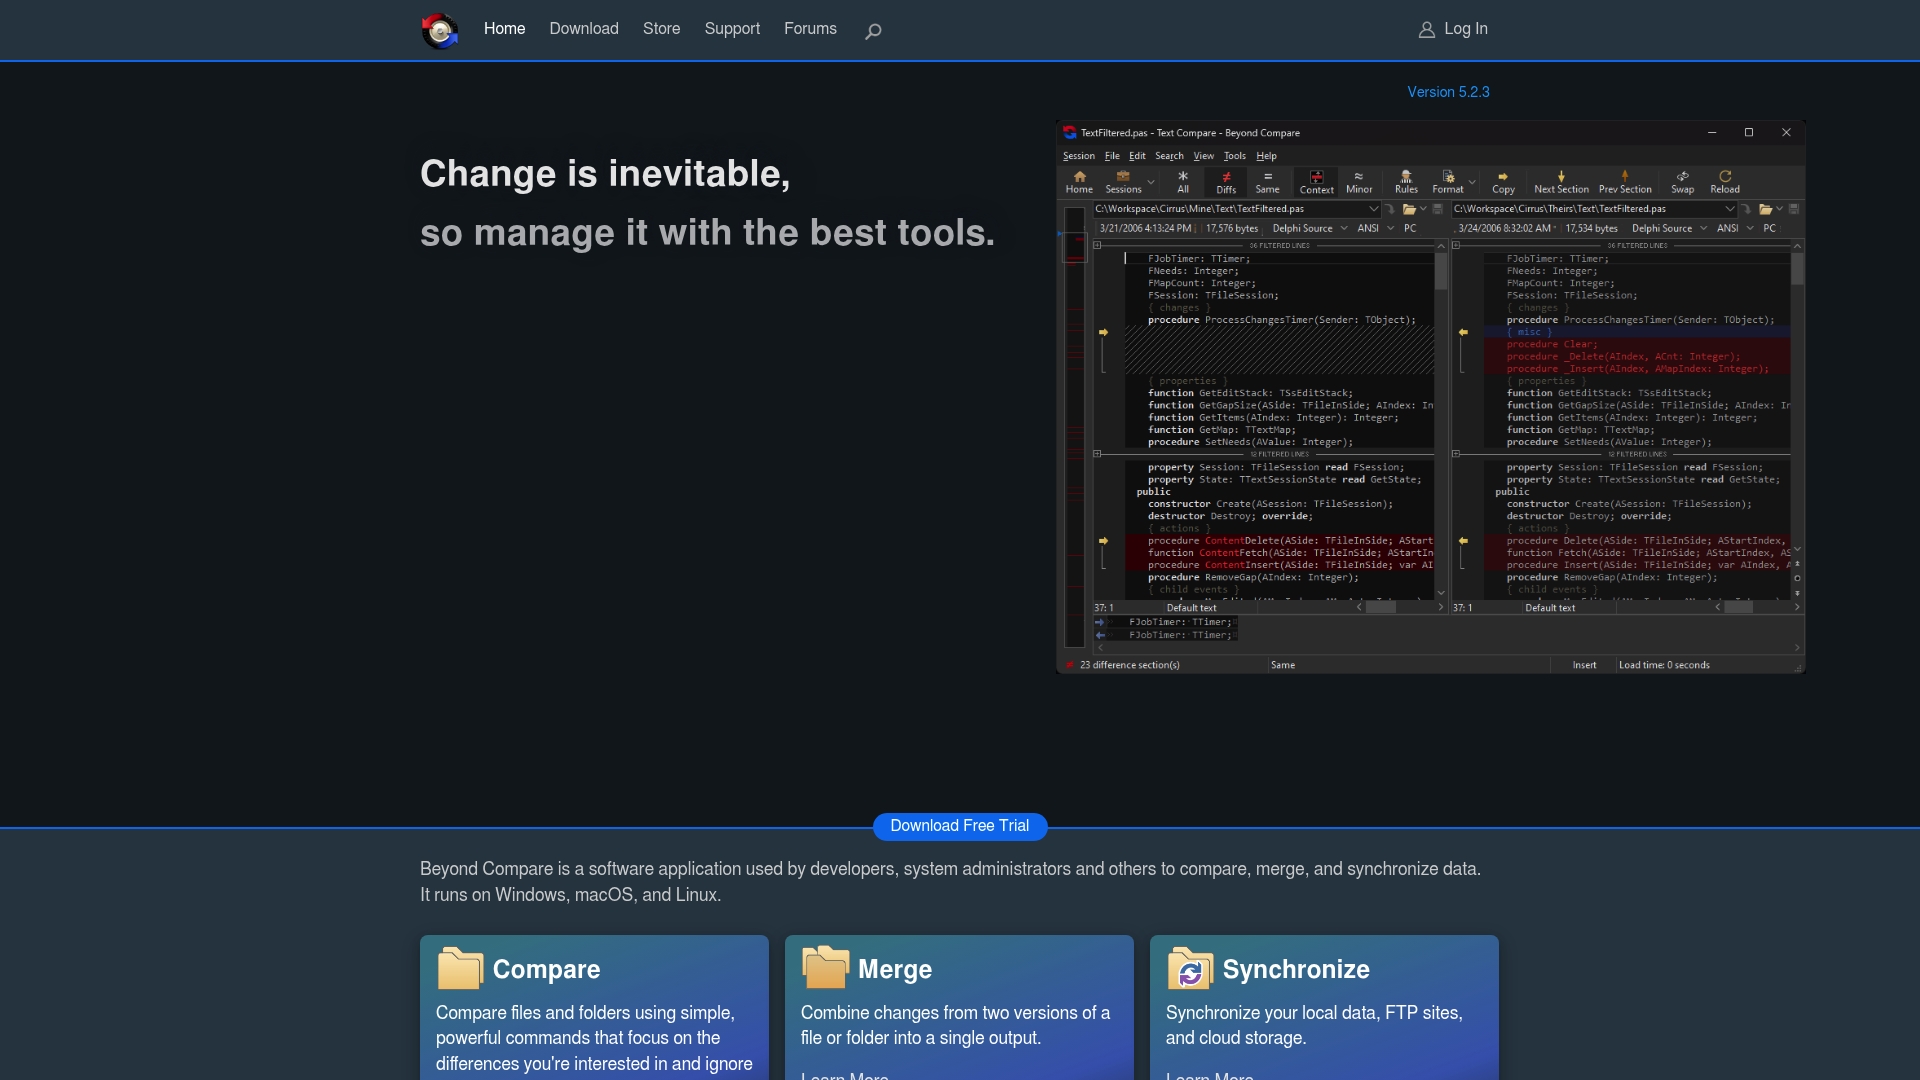Click the copy arrow beside right Delete procedure line
This screenshot has width=1920, height=1080.
pos(1463,541)
